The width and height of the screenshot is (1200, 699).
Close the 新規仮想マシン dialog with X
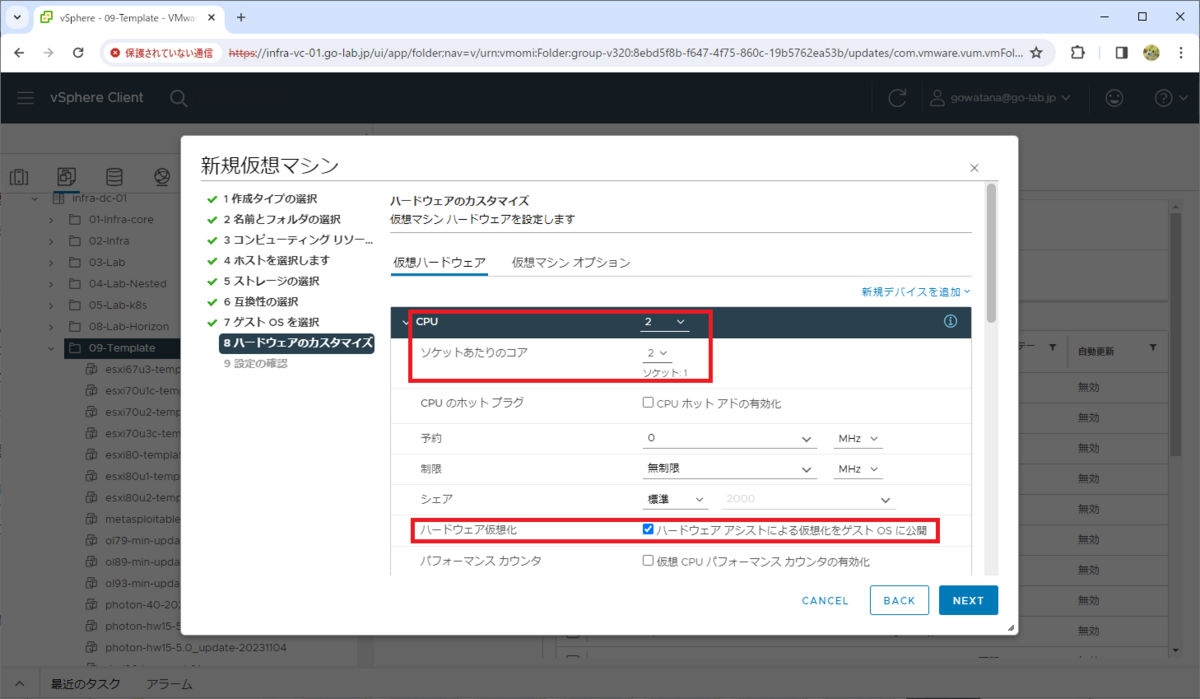[x=974, y=168]
